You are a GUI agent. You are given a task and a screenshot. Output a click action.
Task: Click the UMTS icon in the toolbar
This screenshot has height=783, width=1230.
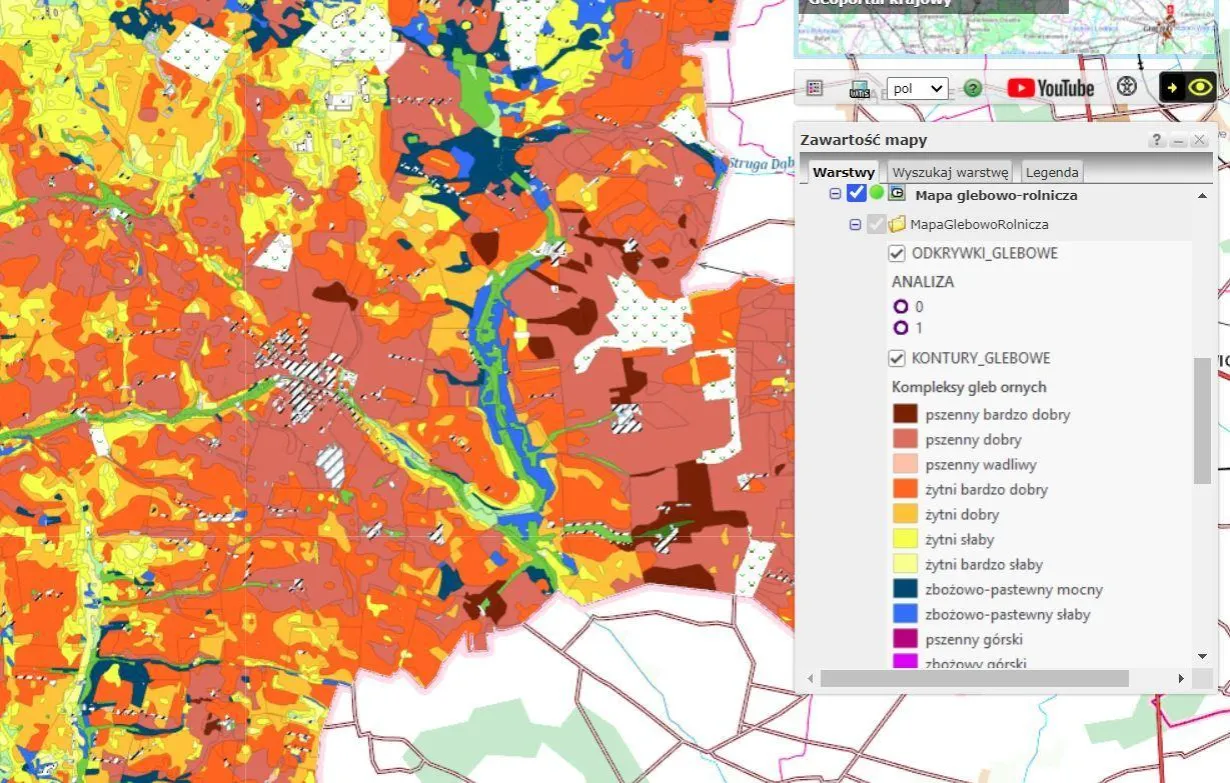tap(857, 88)
